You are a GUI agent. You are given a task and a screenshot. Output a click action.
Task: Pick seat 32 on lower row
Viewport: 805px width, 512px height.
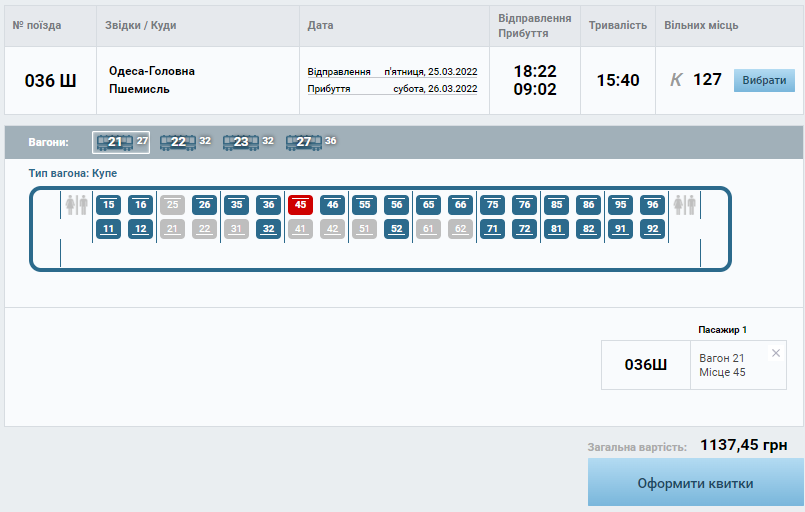(x=268, y=229)
